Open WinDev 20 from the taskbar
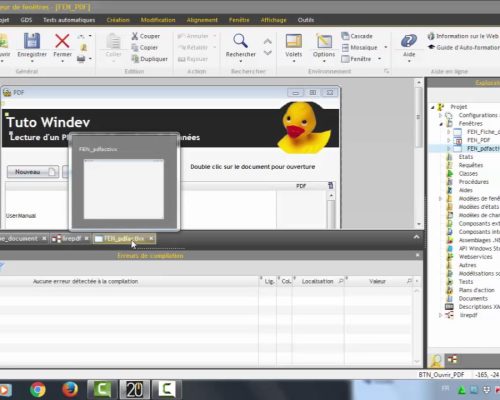 (x=135, y=389)
